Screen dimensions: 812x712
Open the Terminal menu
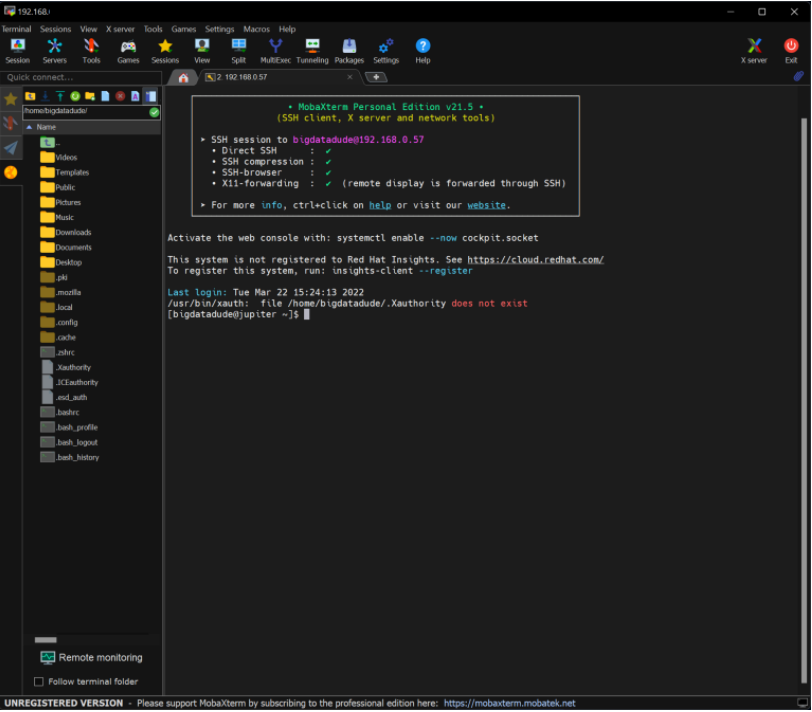click(16, 29)
